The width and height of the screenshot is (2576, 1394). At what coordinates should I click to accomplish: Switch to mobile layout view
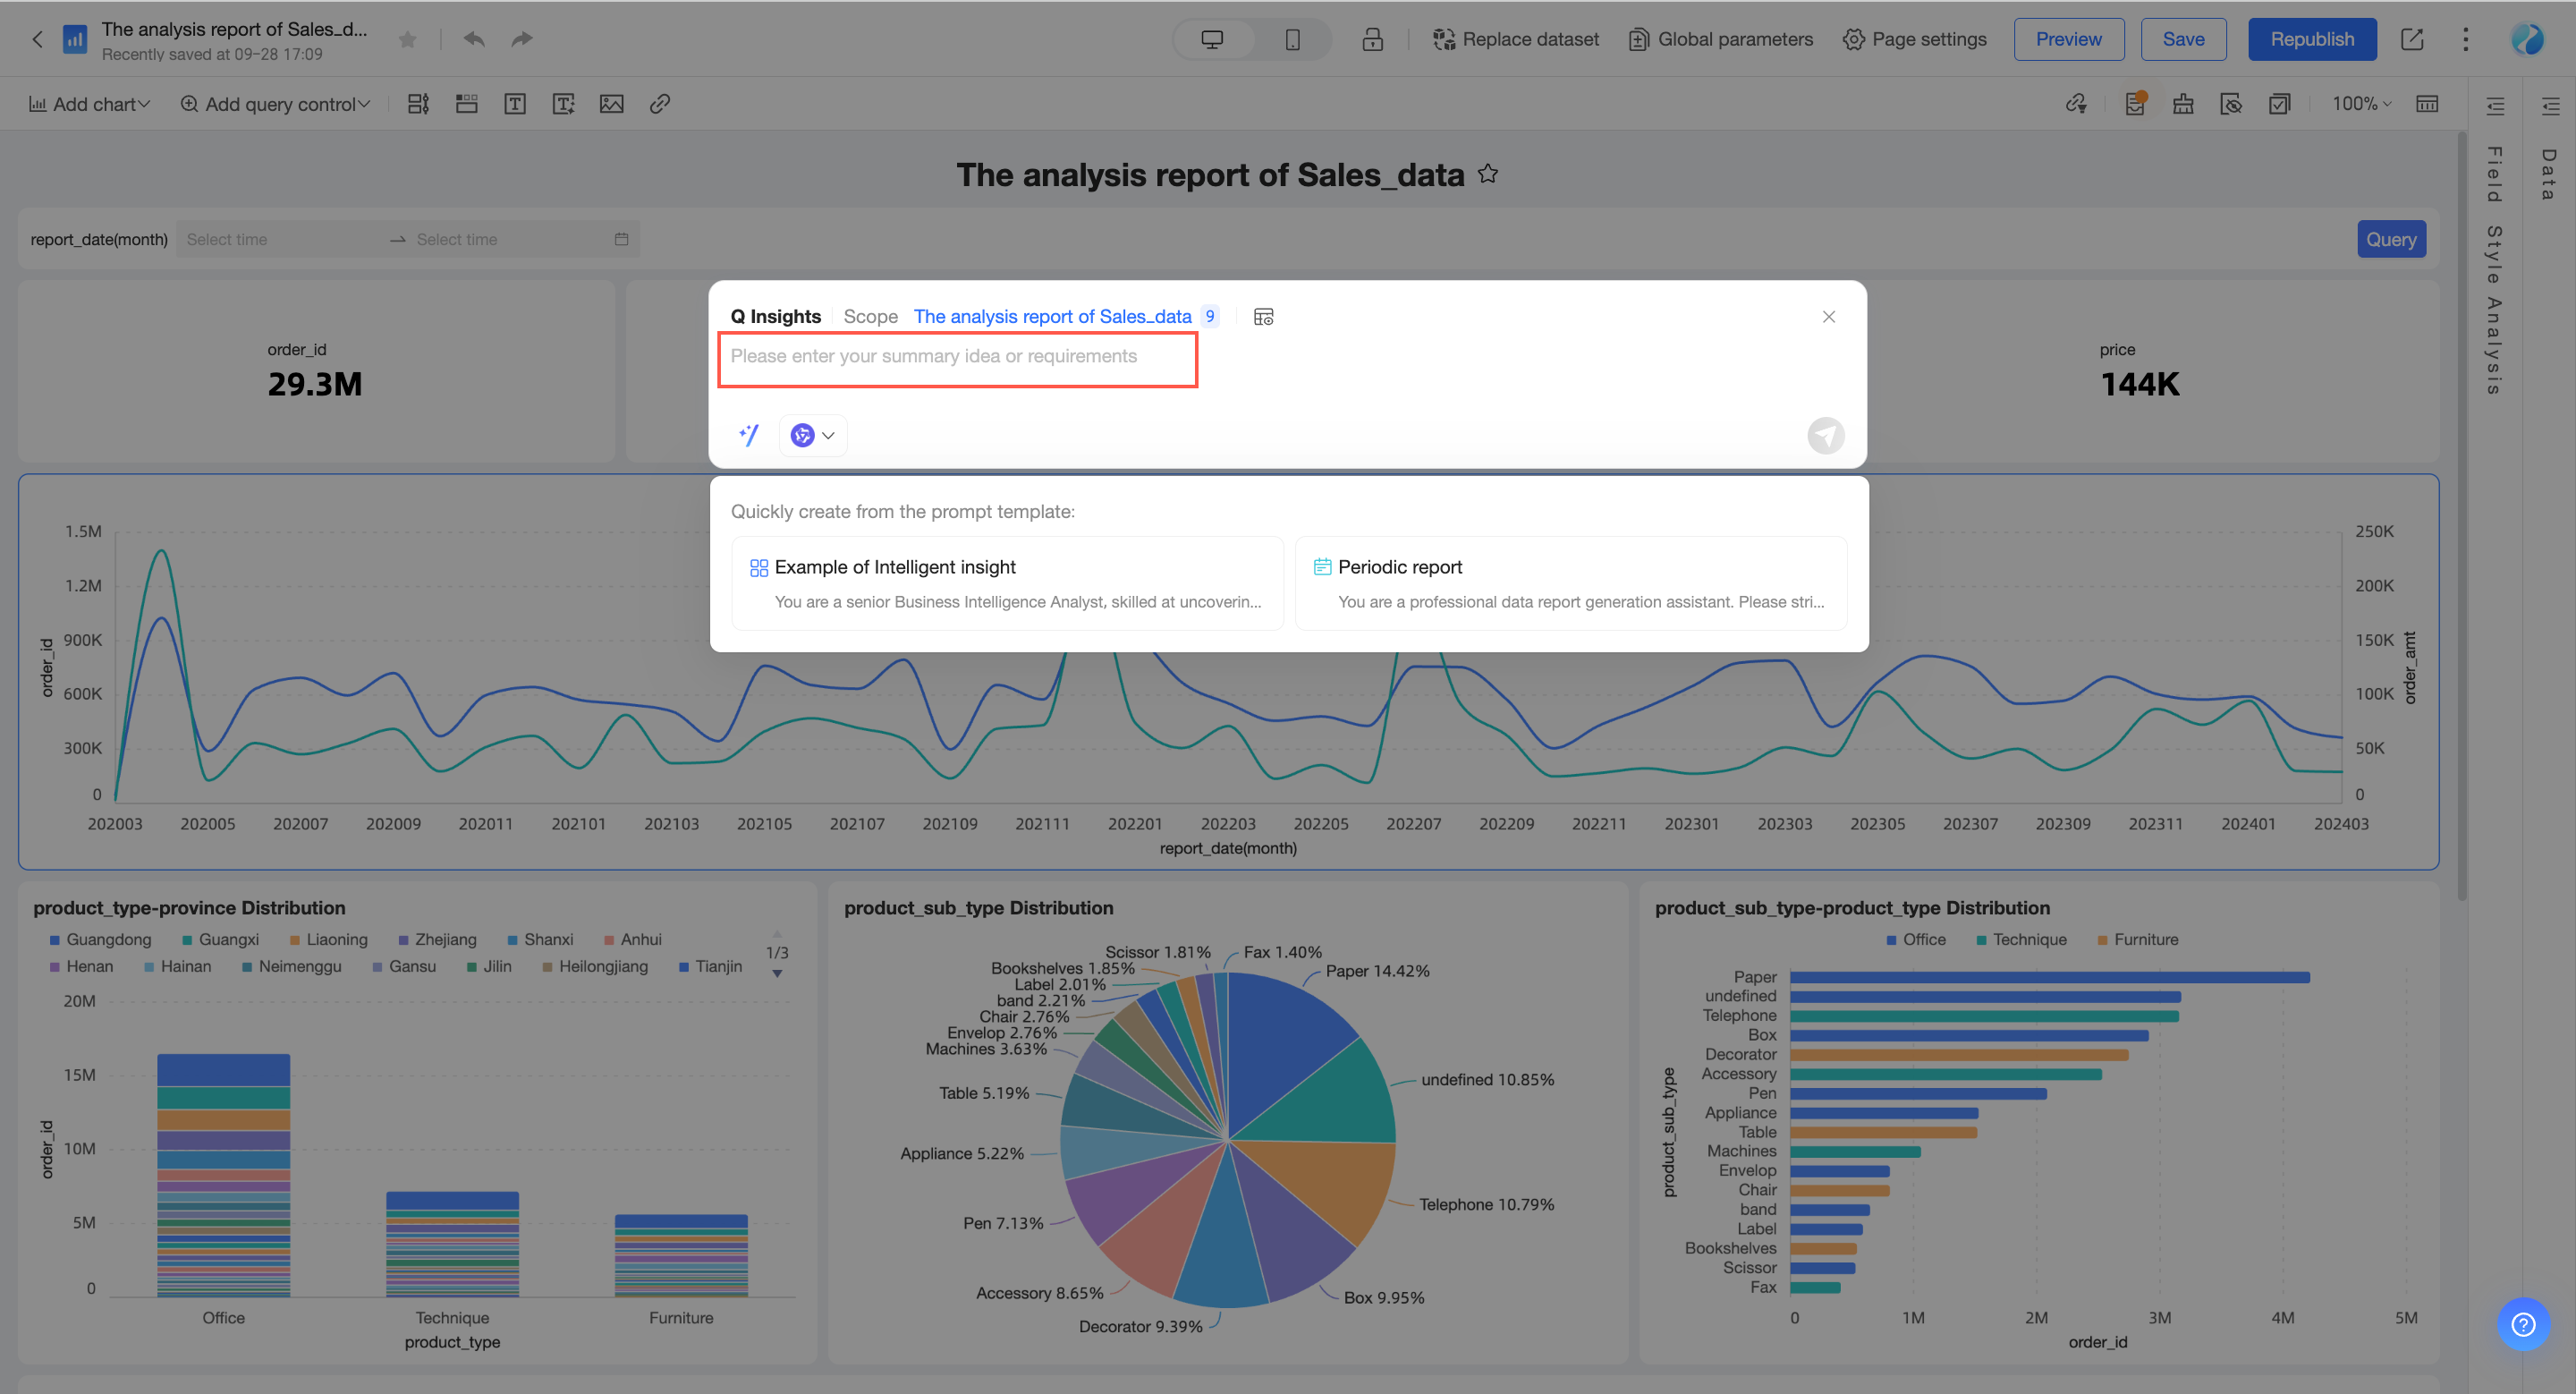pyautogui.click(x=1292, y=39)
